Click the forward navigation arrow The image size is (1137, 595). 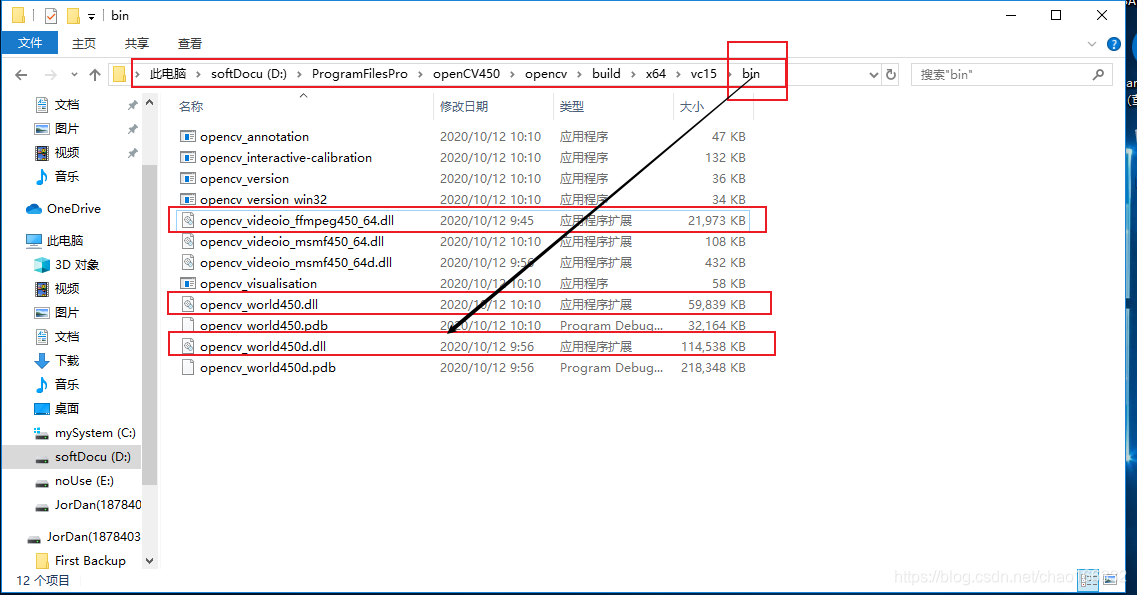(50, 75)
